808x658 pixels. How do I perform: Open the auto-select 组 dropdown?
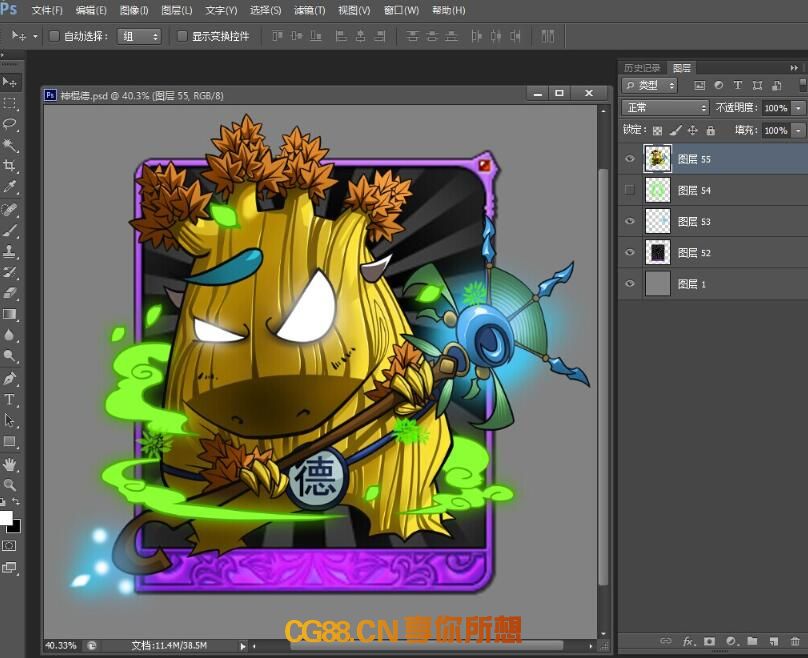click(139, 36)
